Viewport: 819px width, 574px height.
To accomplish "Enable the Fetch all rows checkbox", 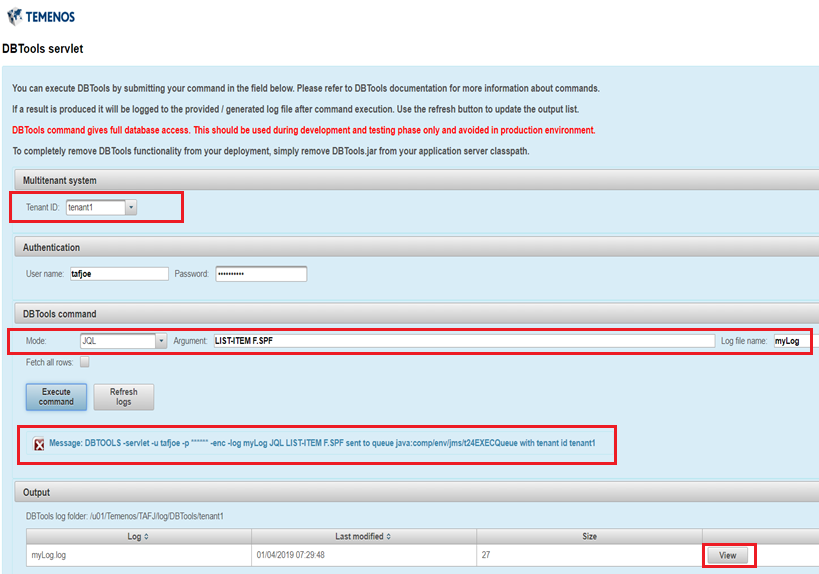I will pyautogui.click(x=85, y=362).
